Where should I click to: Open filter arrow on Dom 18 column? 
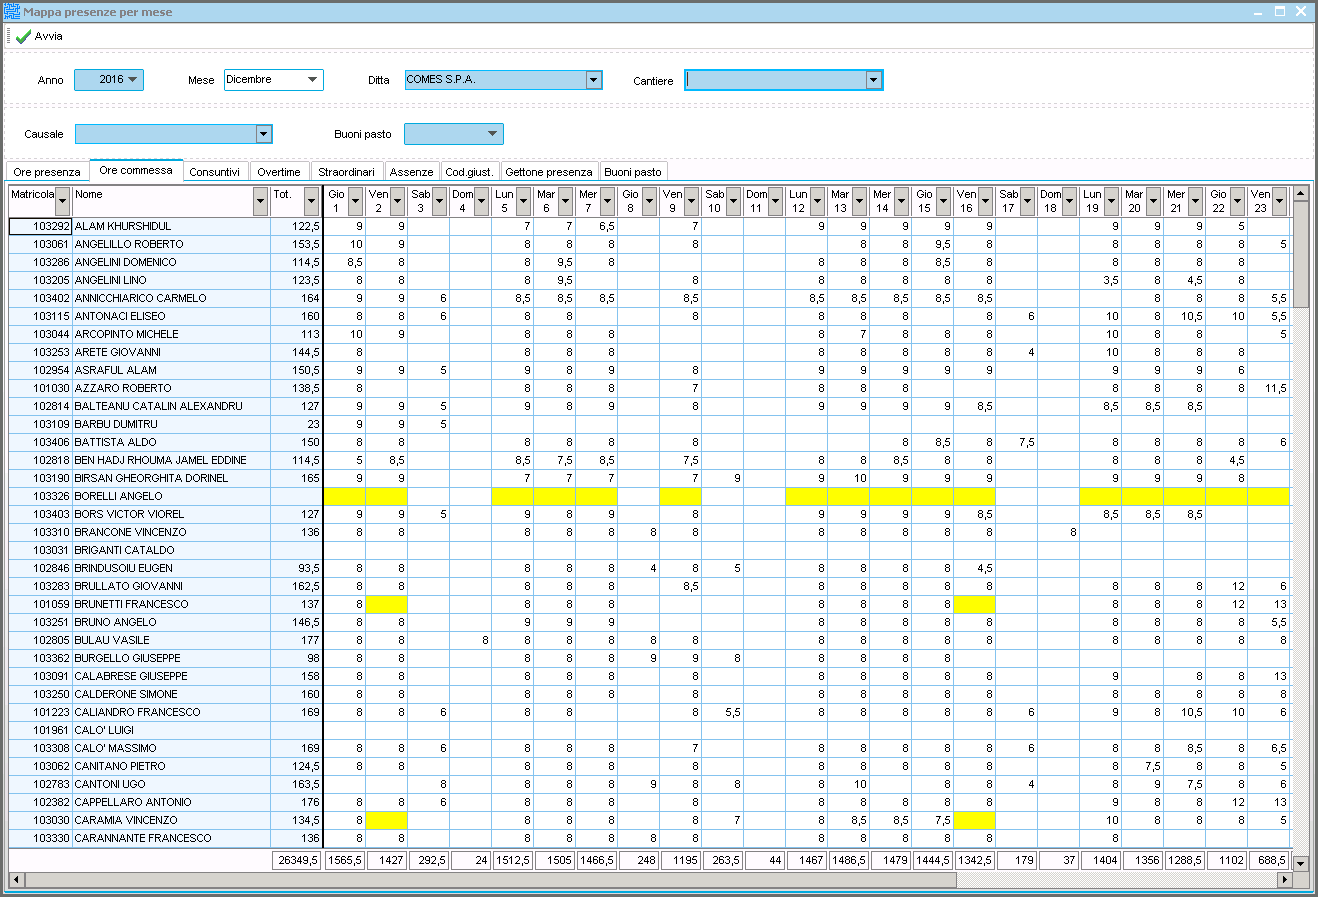pos(1069,201)
